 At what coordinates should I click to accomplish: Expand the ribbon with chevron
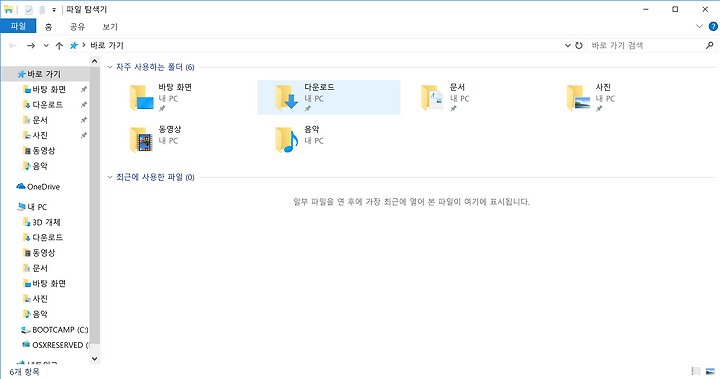click(x=699, y=26)
